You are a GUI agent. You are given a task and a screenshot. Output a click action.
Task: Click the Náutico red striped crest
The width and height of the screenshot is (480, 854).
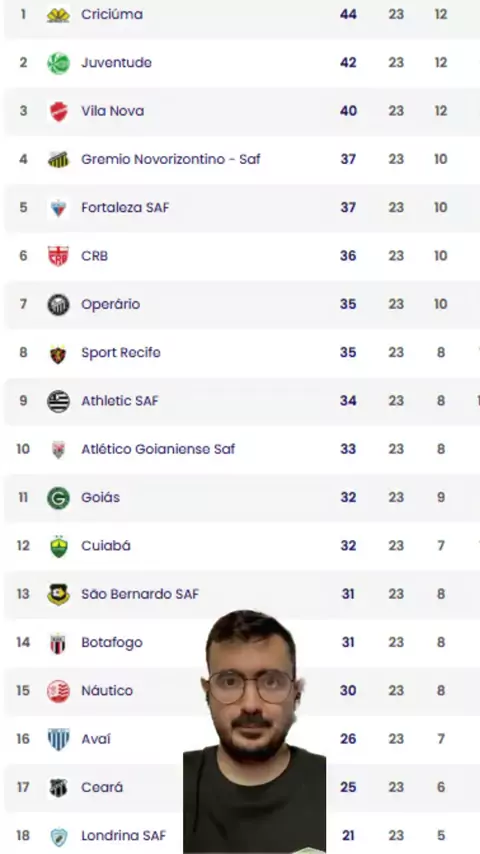pyautogui.click(x=58, y=691)
